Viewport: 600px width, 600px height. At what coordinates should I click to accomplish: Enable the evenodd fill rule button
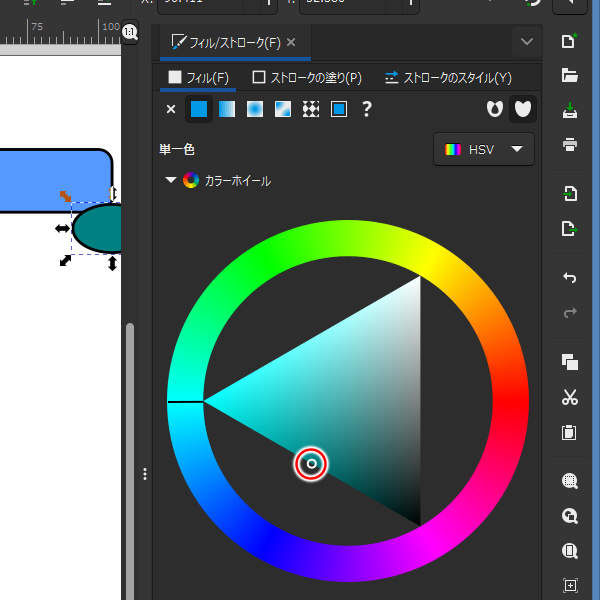pyautogui.click(x=492, y=109)
